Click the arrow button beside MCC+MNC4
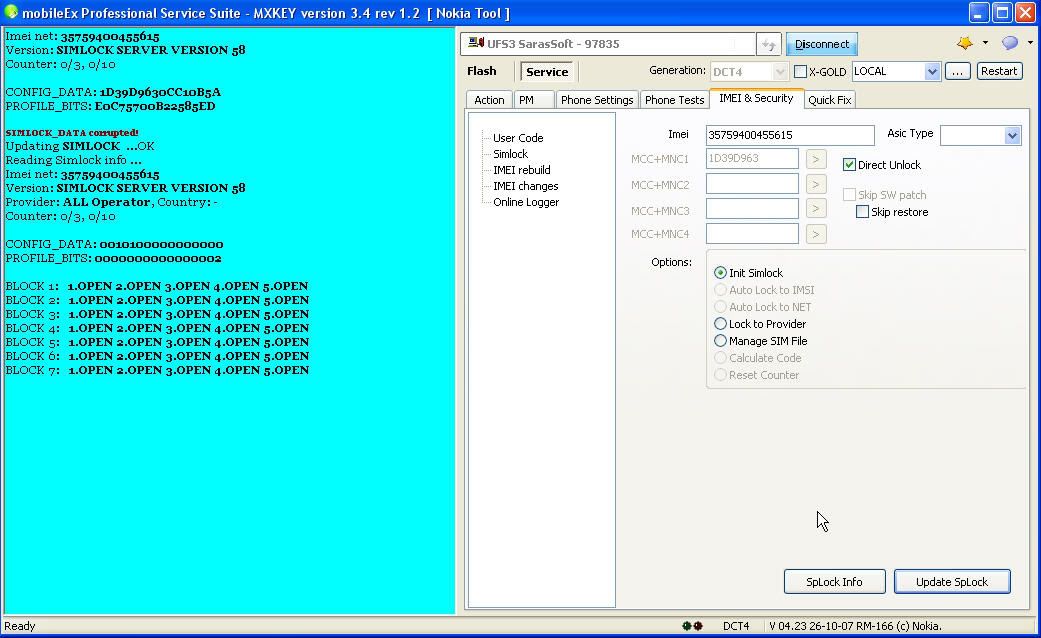The image size is (1041, 638). (816, 234)
